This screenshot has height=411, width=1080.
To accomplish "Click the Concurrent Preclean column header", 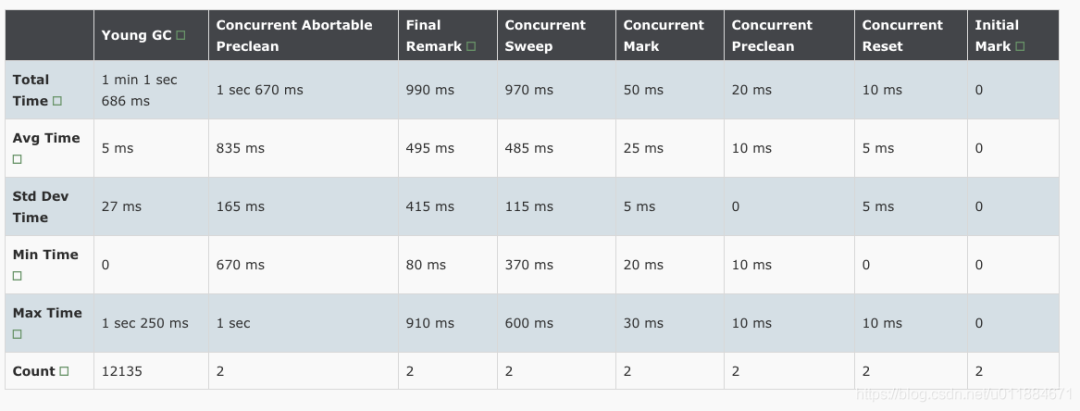I will pos(773,35).
